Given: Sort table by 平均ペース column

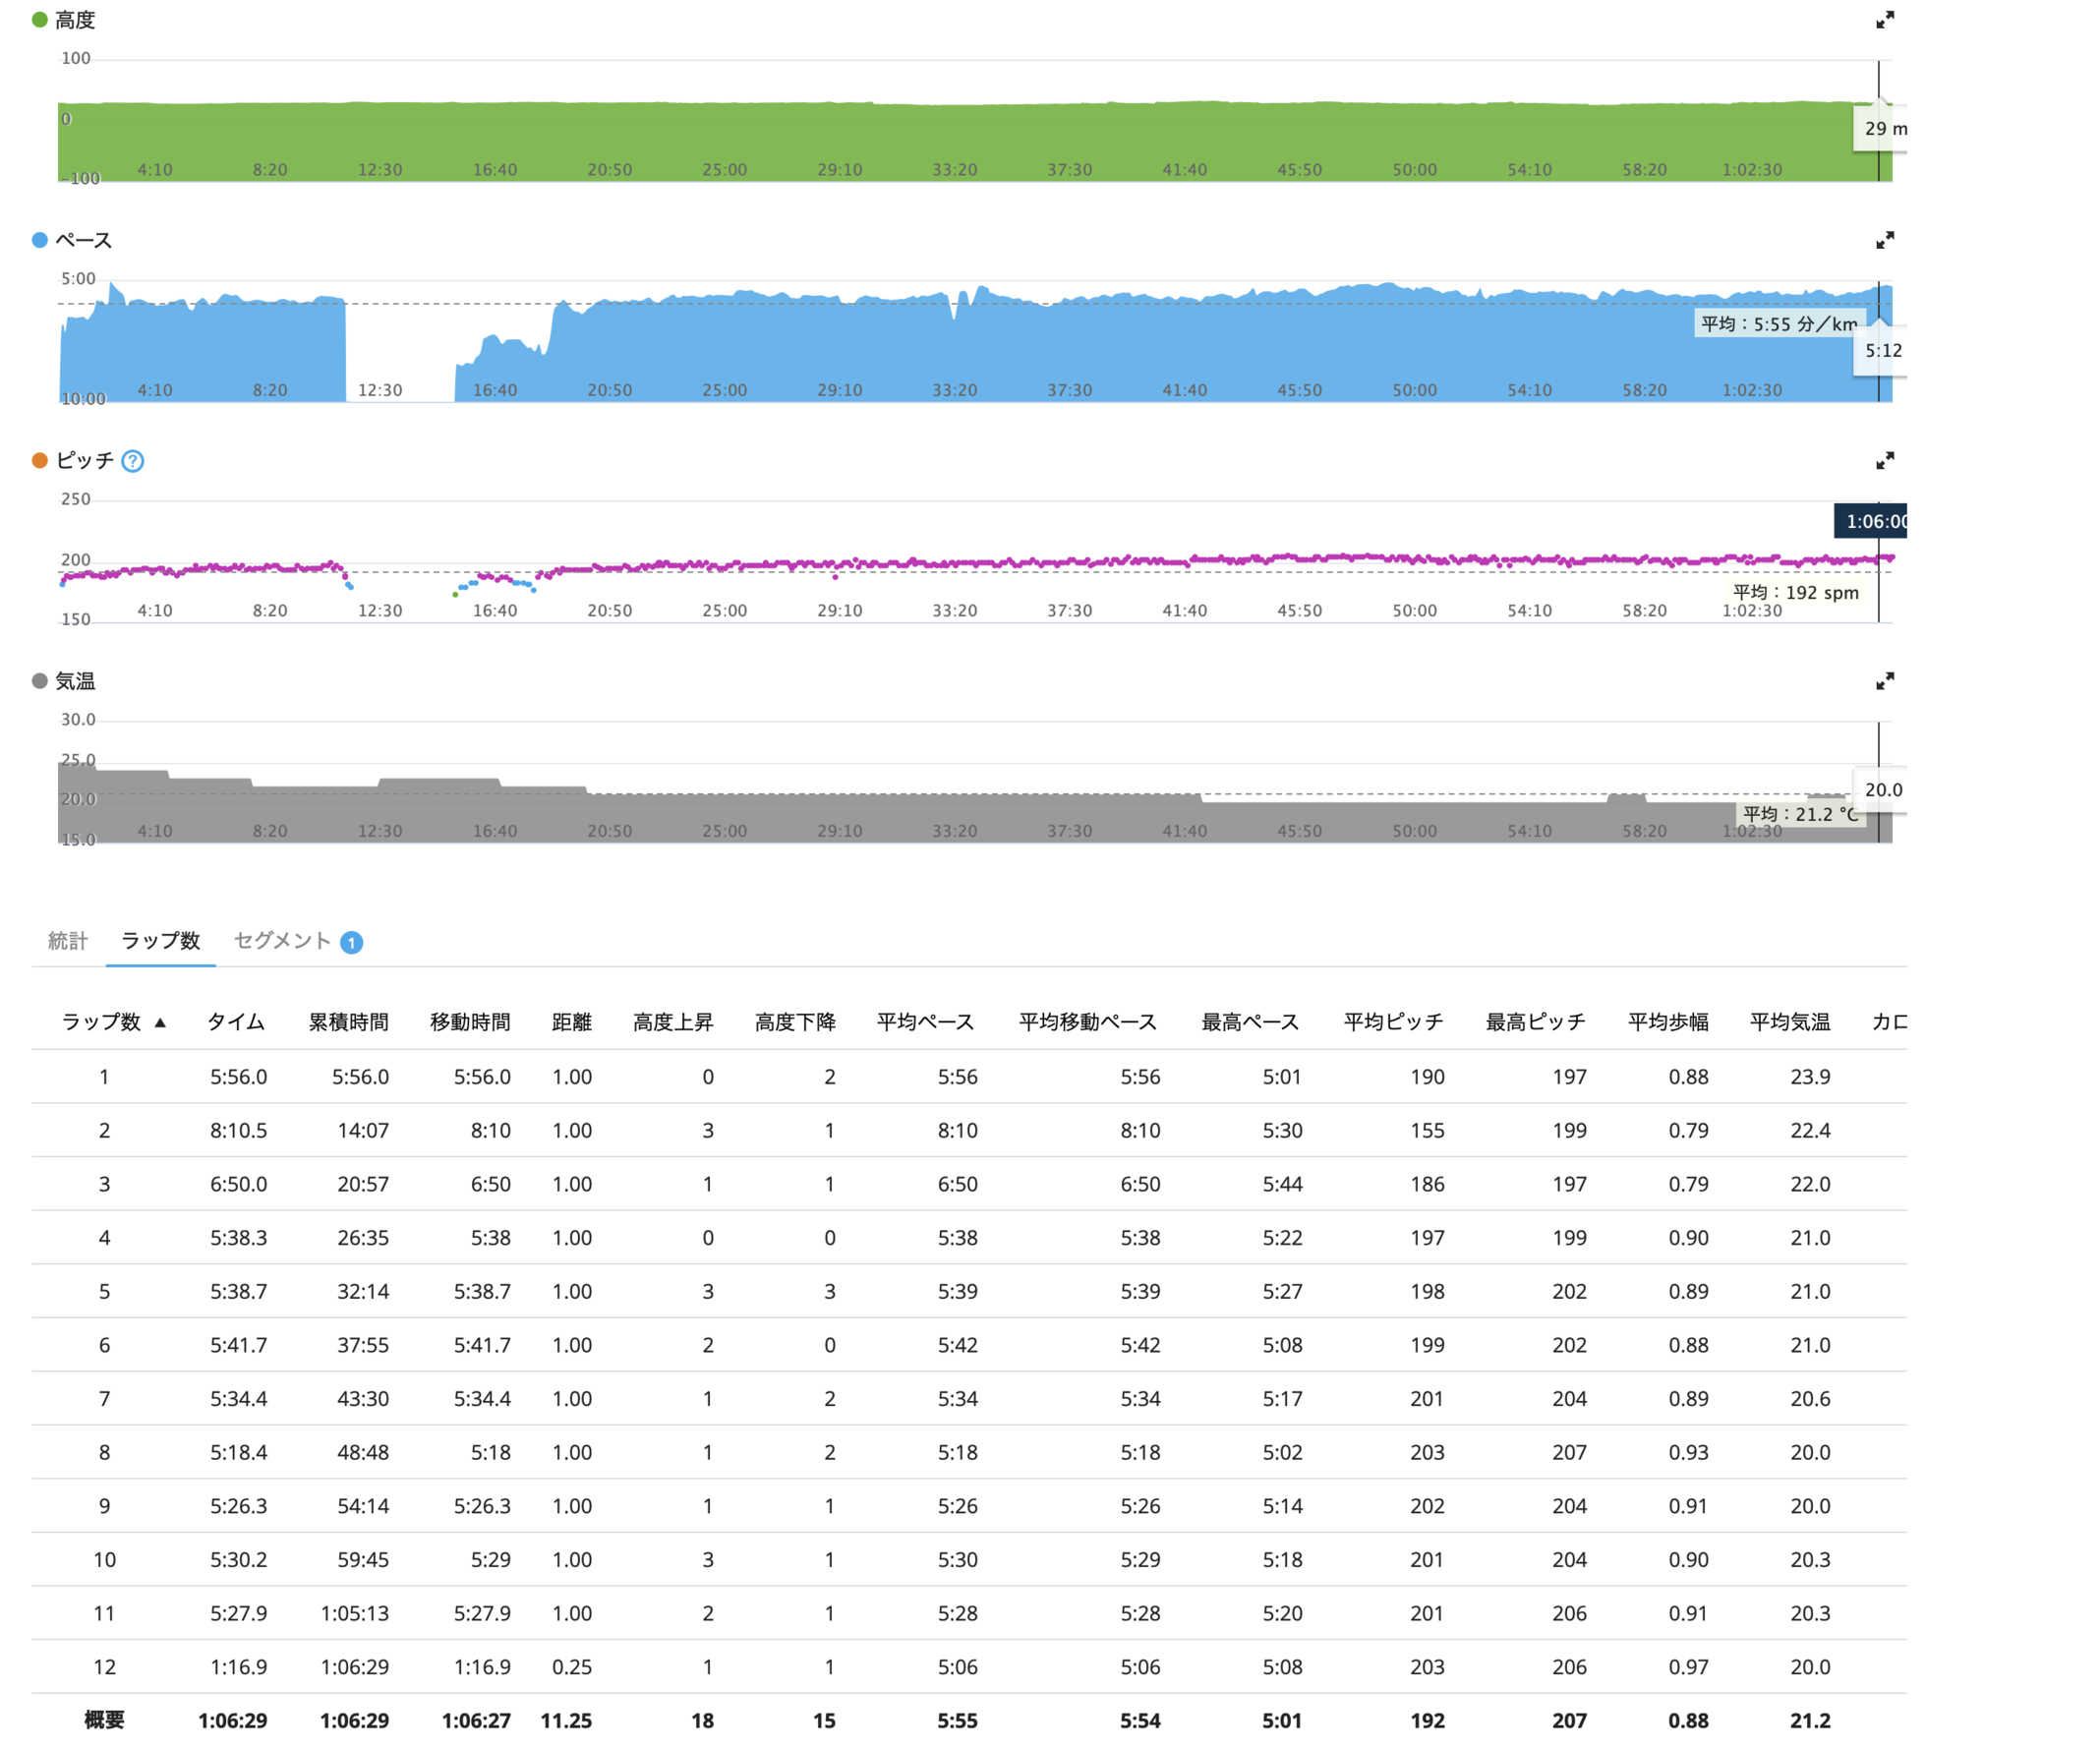Looking at the screenshot, I should (925, 1022).
